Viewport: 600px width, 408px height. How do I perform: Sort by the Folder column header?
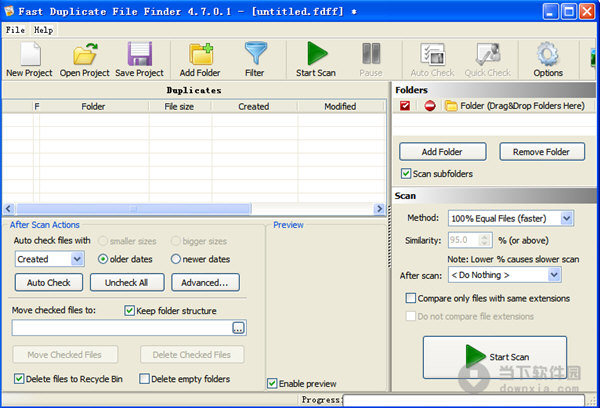pyautogui.click(x=93, y=106)
